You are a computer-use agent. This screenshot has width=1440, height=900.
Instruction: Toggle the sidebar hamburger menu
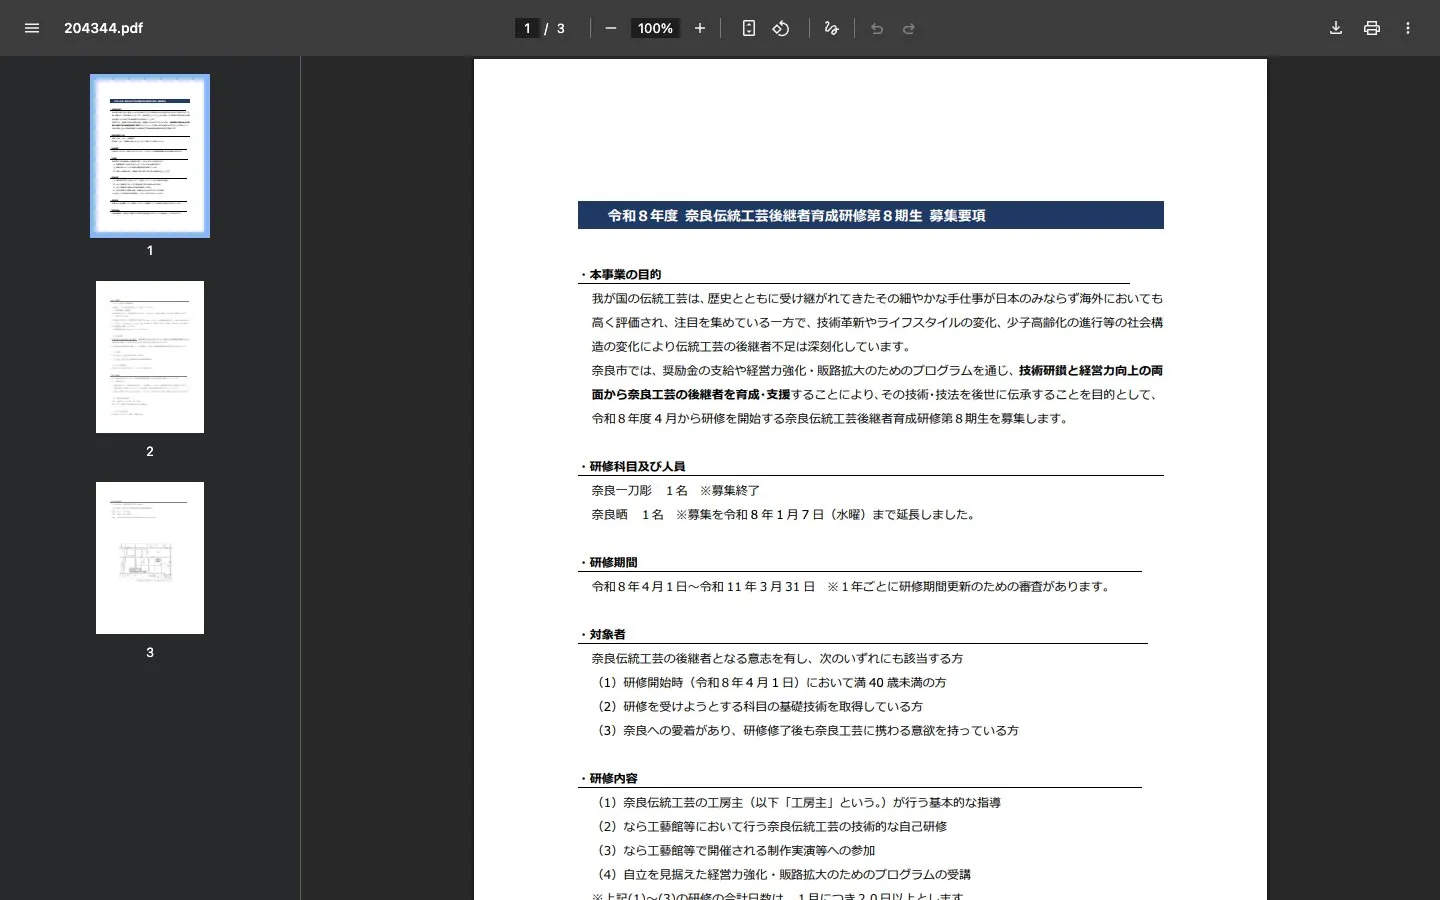32,28
